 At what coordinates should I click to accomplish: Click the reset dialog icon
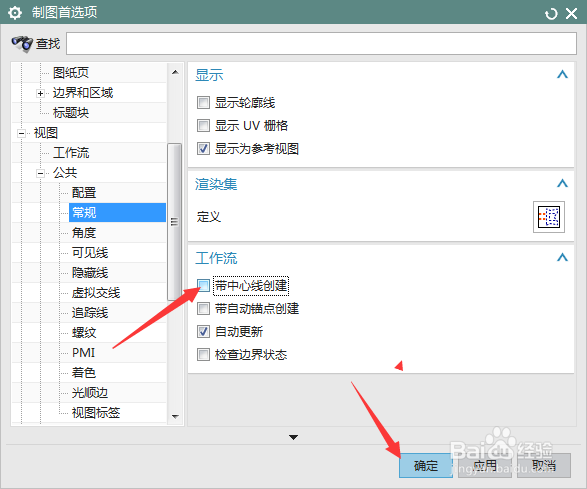tap(551, 14)
